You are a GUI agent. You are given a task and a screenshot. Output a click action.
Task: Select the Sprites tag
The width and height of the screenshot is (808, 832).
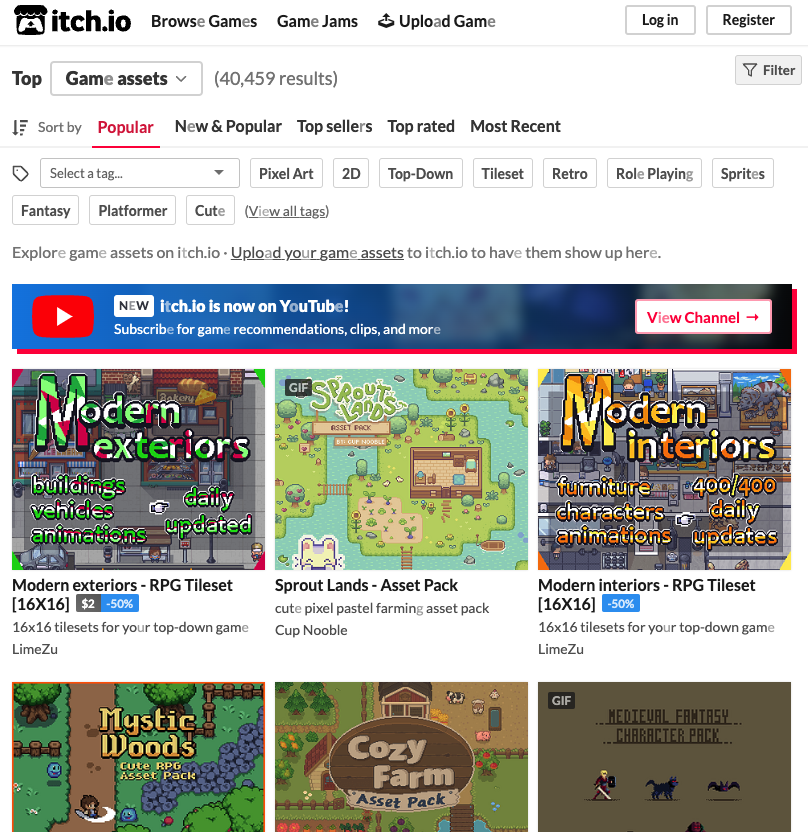tap(742, 174)
